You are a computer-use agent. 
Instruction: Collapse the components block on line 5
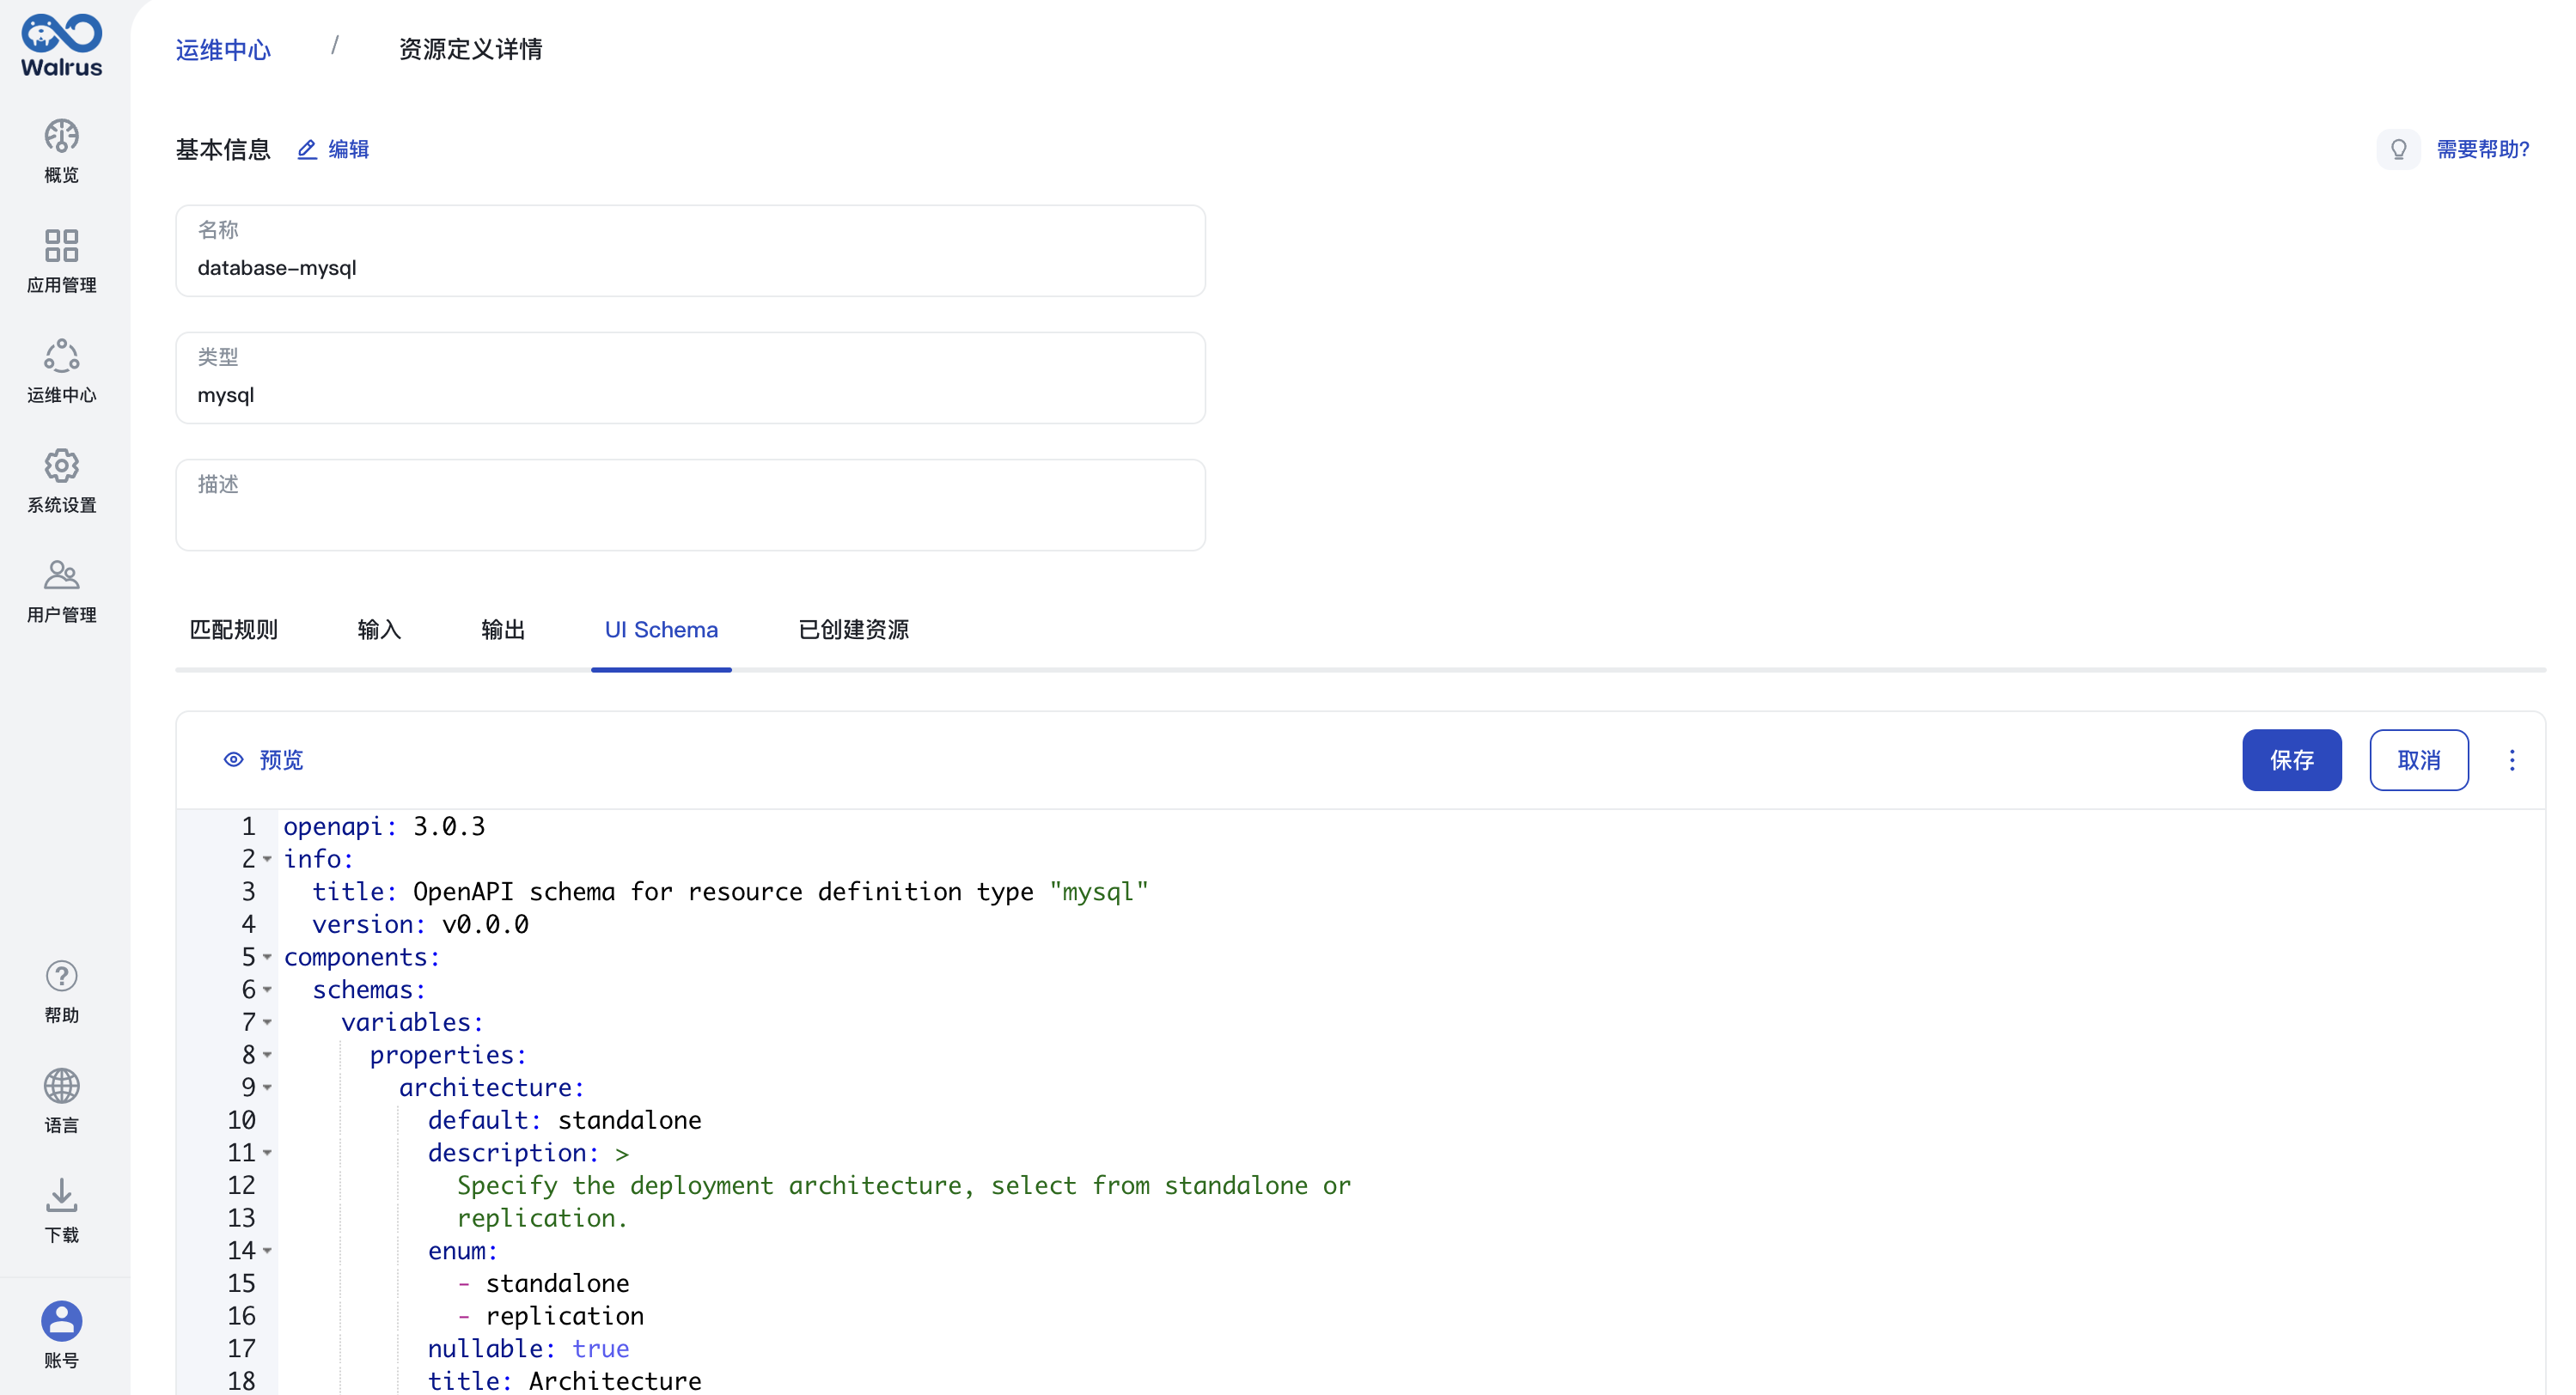[x=267, y=957]
